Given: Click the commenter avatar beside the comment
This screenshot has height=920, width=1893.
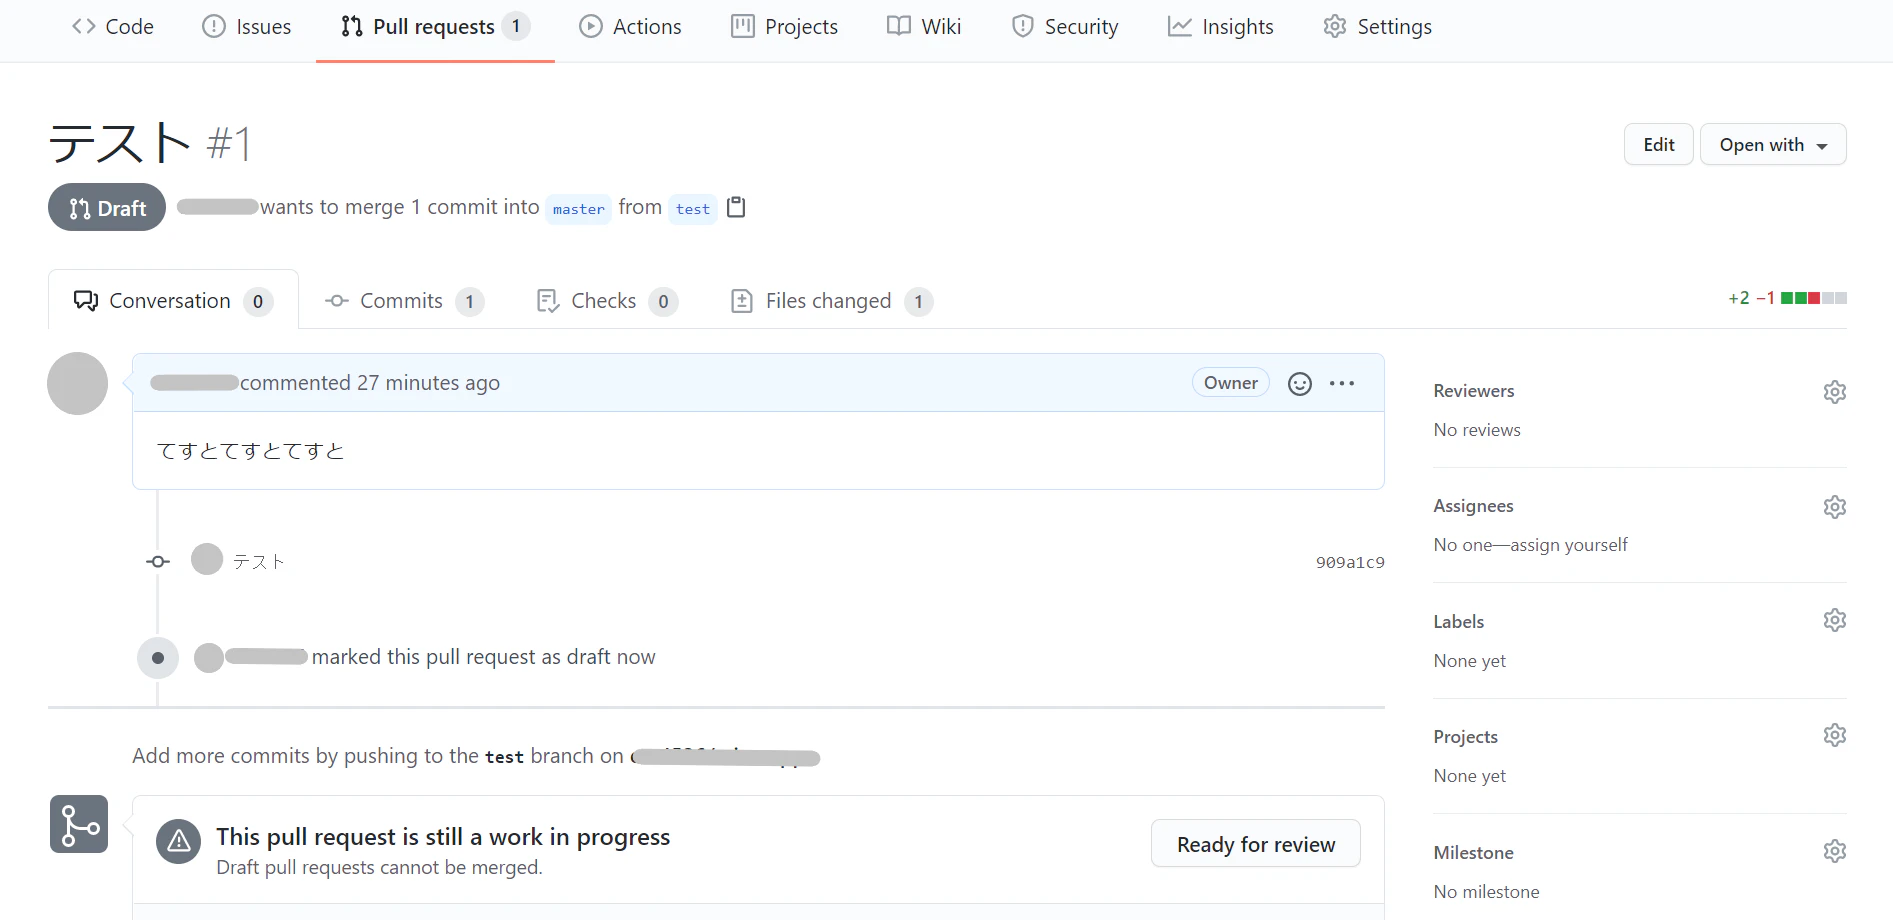Looking at the screenshot, I should [x=77, y=383].
